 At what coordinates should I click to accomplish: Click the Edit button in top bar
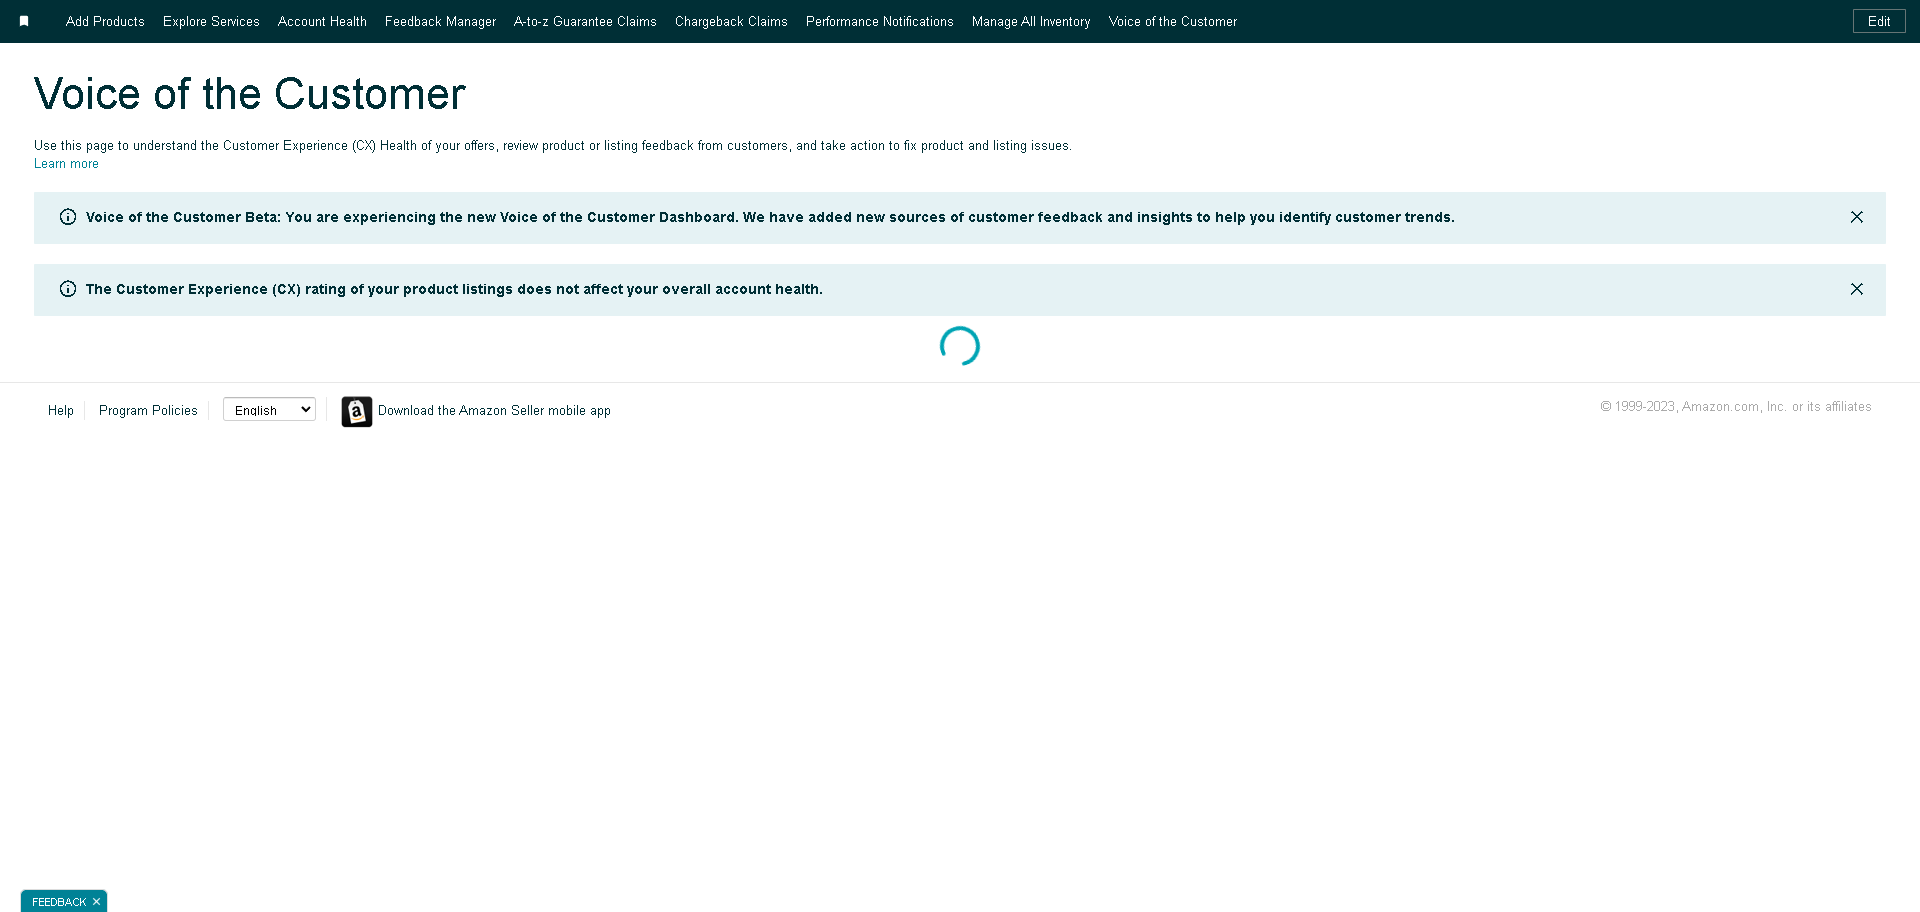1879,21
